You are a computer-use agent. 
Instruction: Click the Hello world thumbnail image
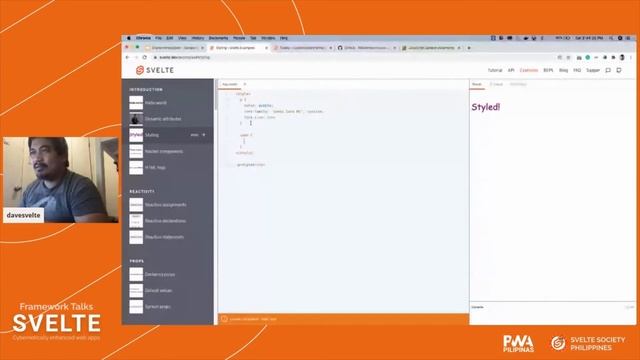click(136, 103)
